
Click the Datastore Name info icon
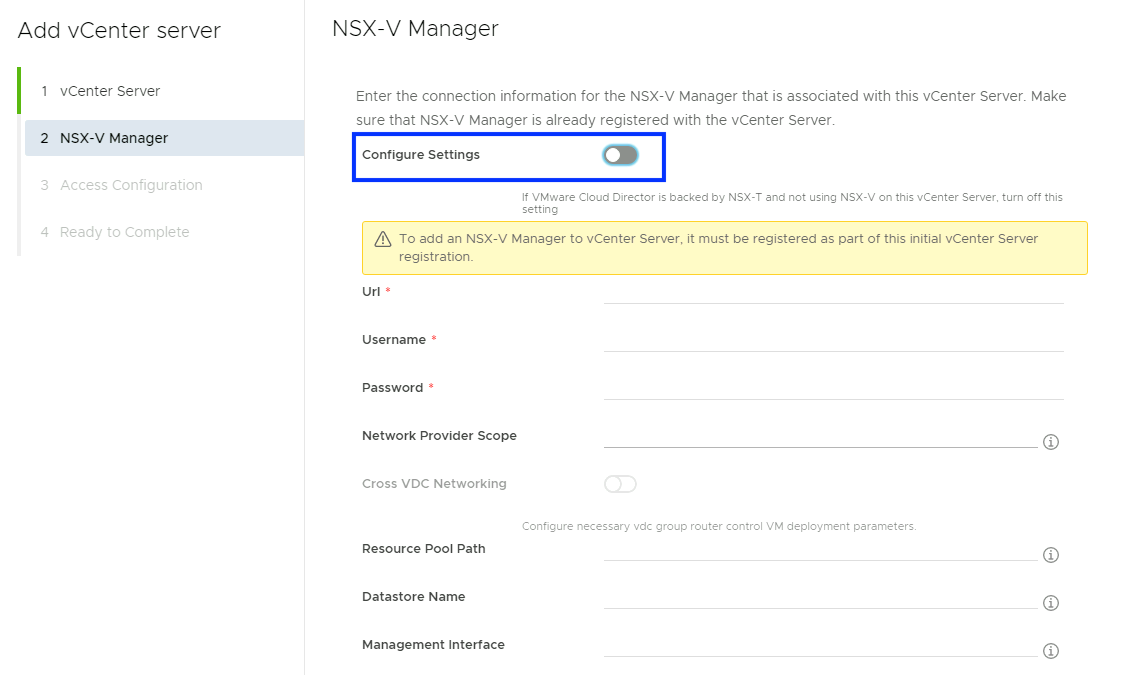(1051, 603)
